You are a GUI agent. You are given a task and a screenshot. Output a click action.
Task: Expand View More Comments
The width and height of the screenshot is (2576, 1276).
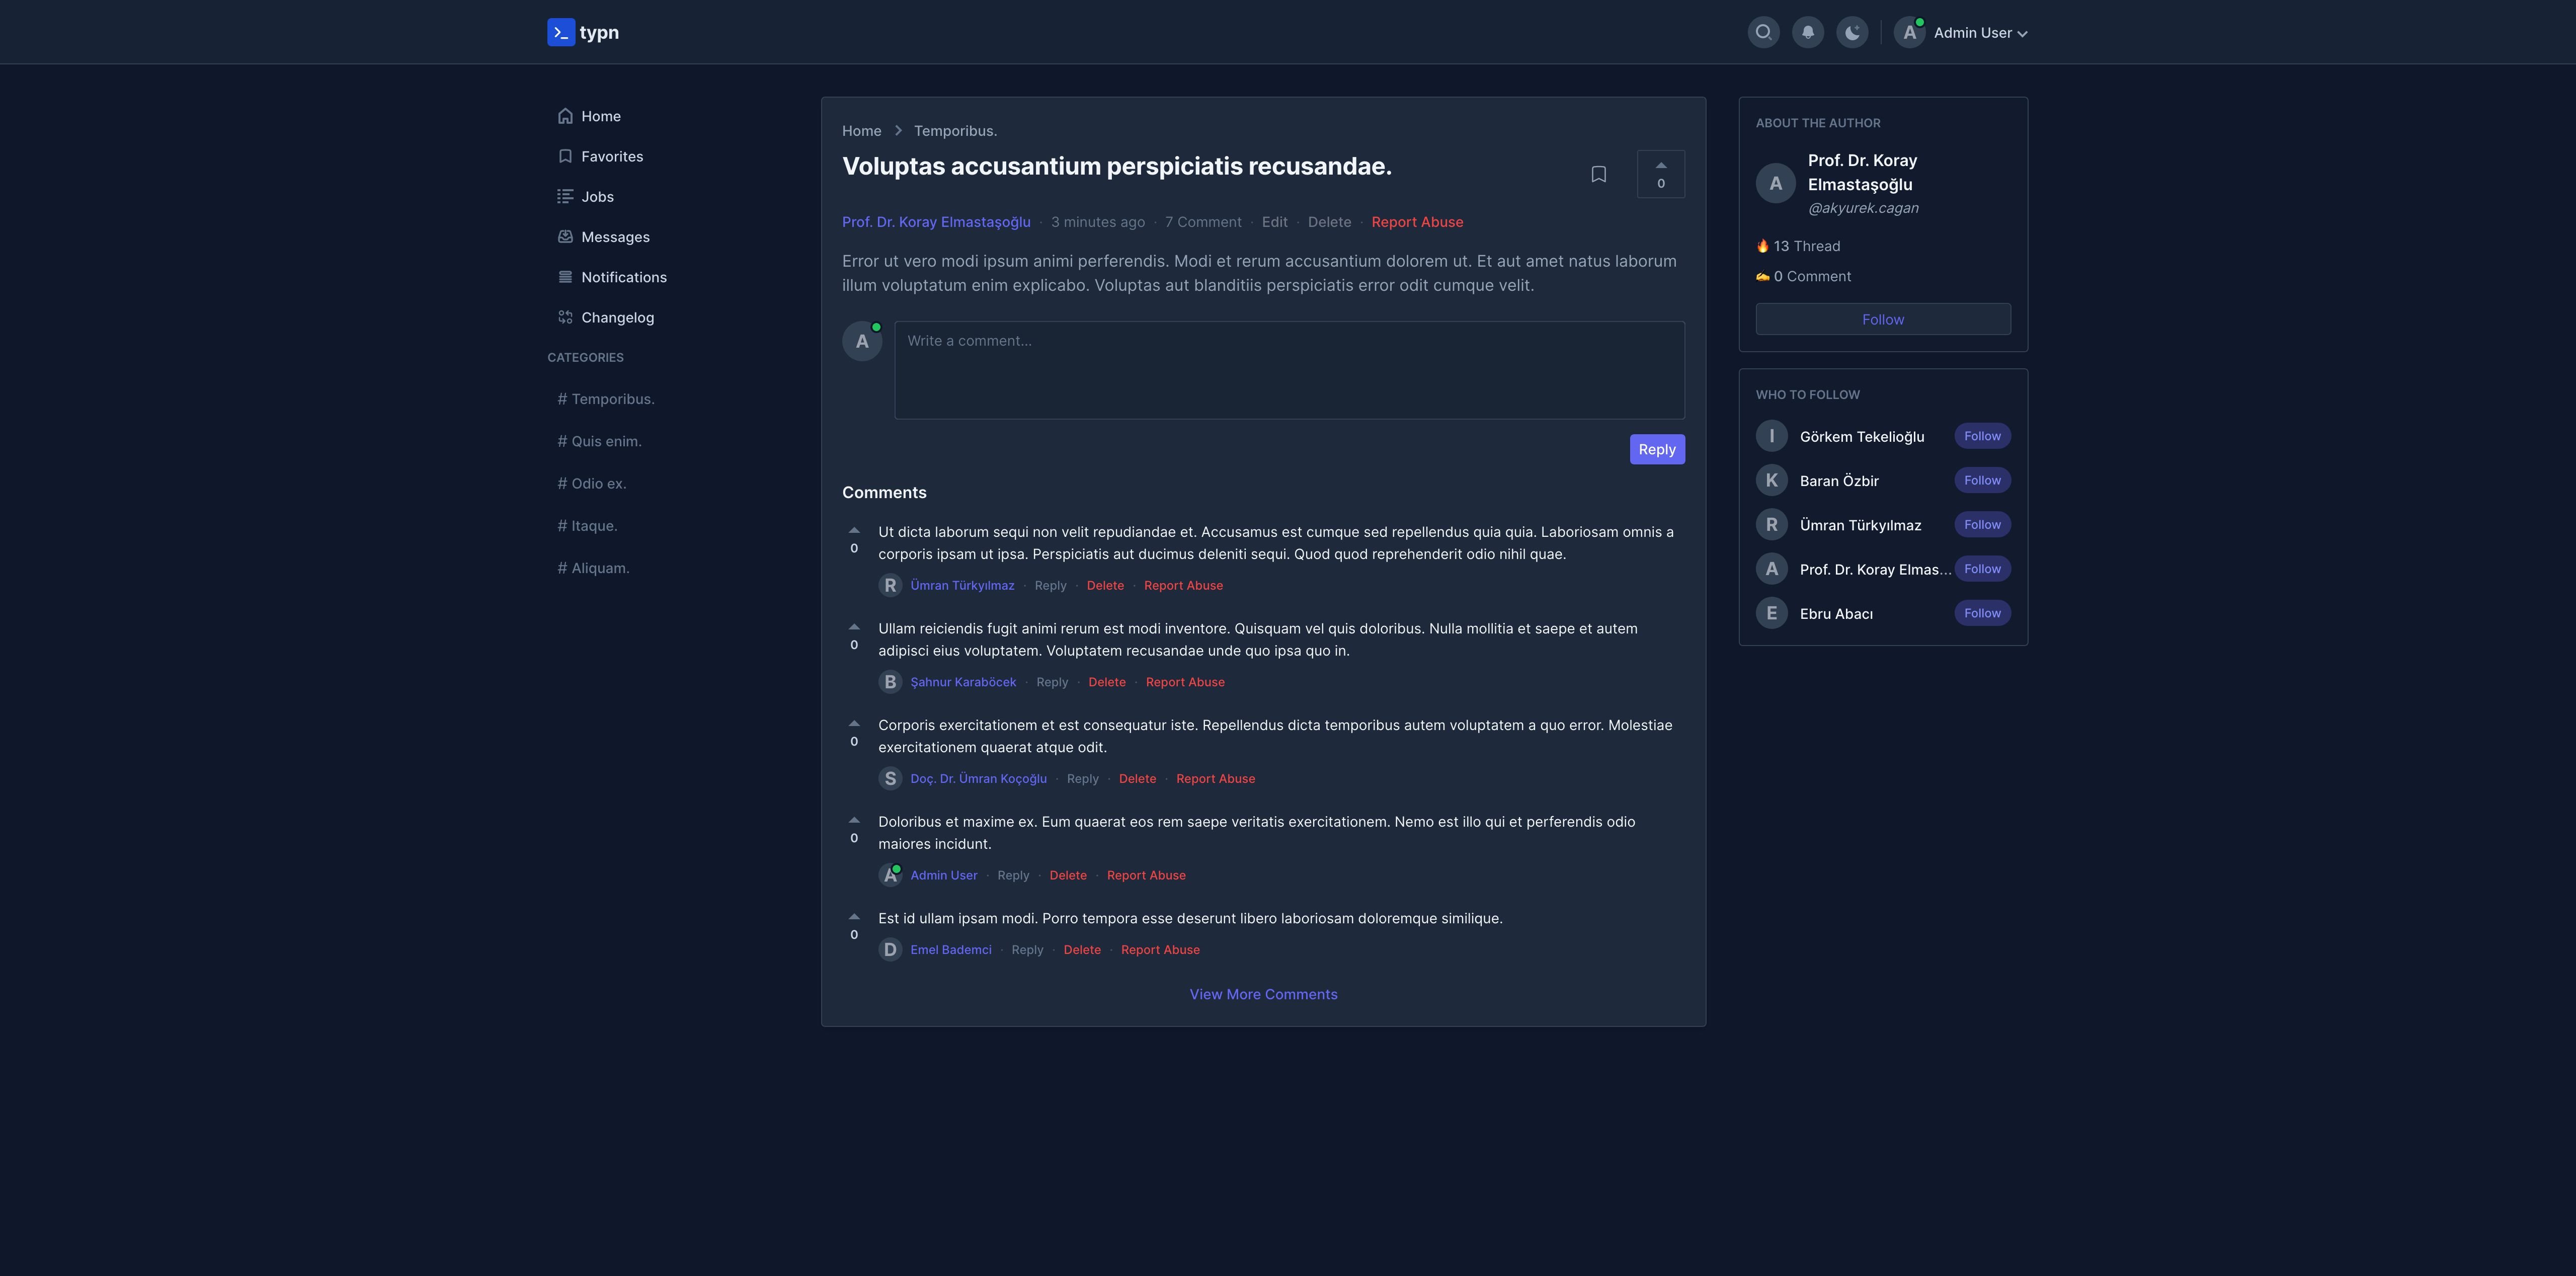click(x=1262, y=994)
